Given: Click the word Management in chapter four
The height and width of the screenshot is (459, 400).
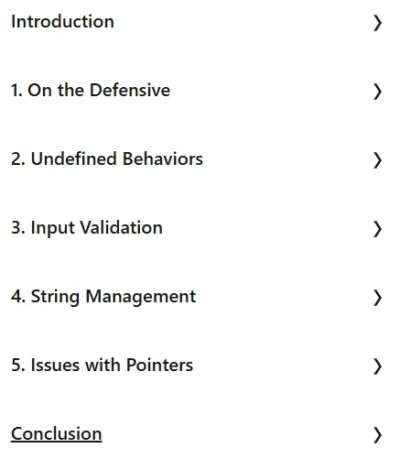Looking at the screenshot, I should click(x=141, y=297).
